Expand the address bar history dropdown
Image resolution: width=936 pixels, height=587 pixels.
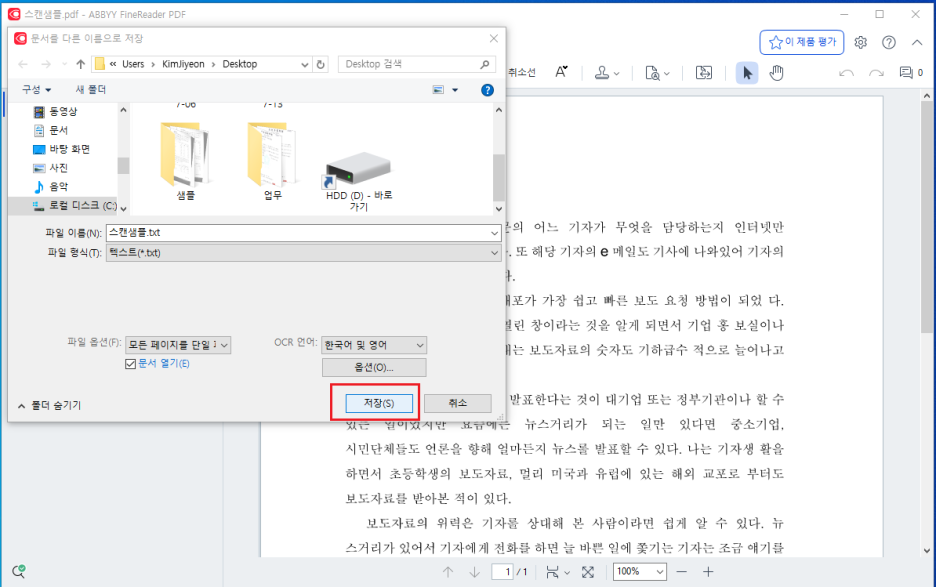(x=304, y=64)
